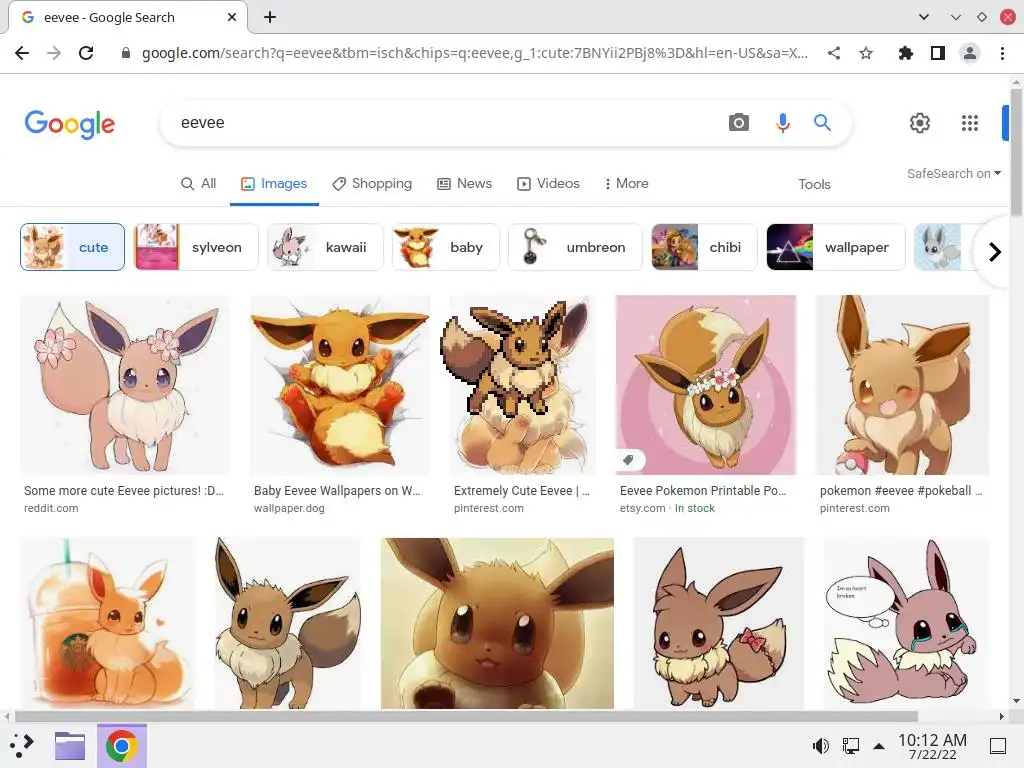Open the file manager from taskbar

pyautogui.click(x=70, y=745)
